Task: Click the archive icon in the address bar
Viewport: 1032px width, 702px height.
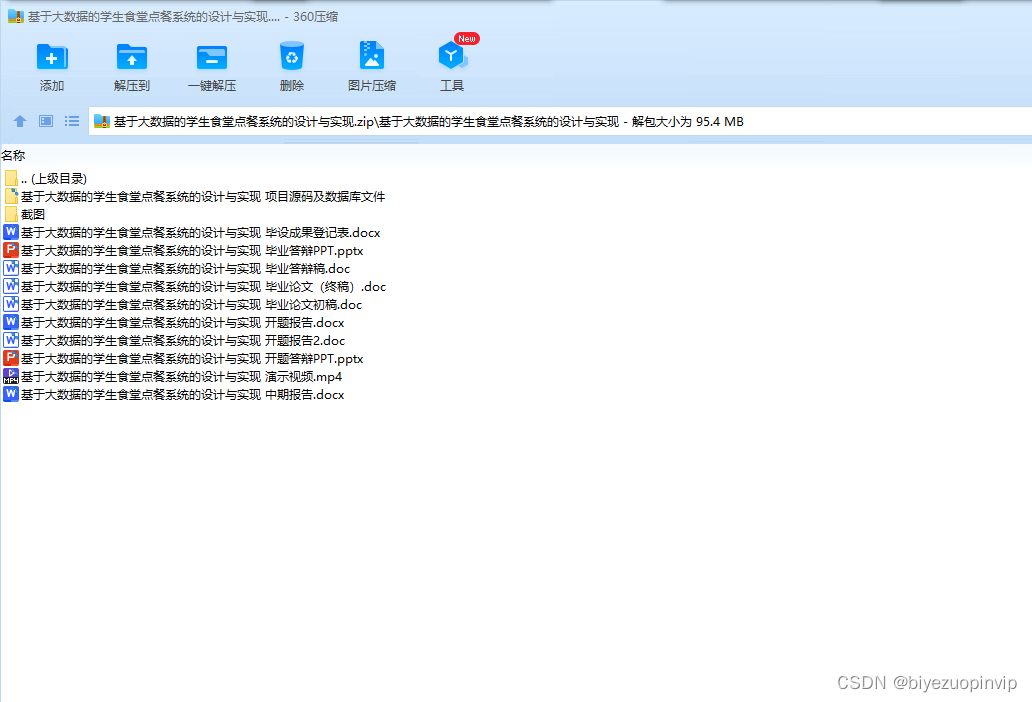Action: pos(101,121)
